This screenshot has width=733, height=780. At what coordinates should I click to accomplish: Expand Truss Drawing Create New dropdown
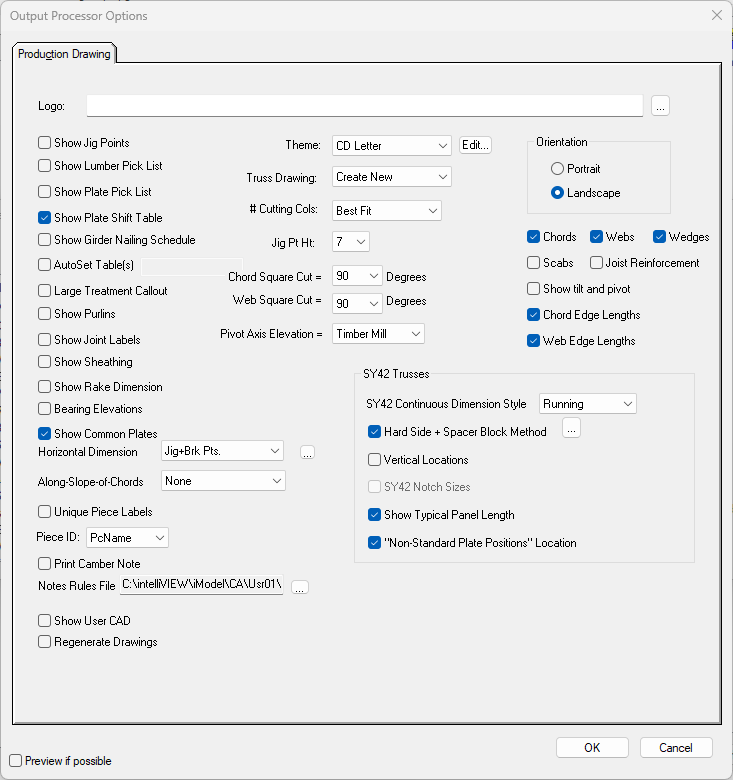tap(392, 177)
